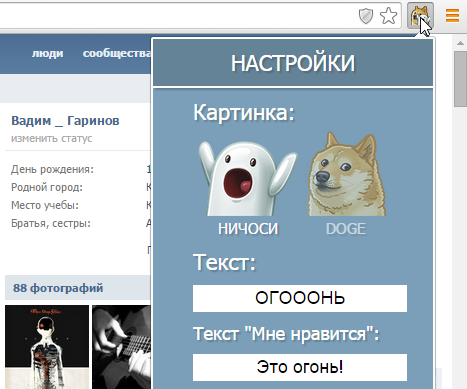467x389 pixels.
Task: Click the Картинка: section label
Action: [x=244, y=113]
